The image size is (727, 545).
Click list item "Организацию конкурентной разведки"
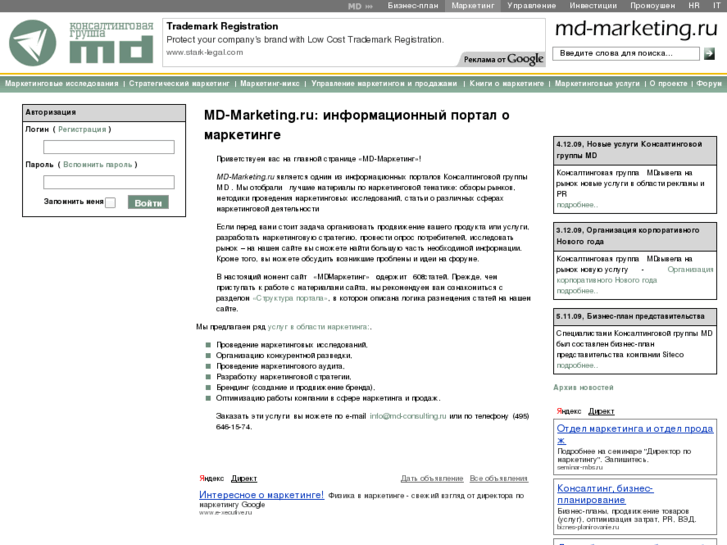(284, 356)
